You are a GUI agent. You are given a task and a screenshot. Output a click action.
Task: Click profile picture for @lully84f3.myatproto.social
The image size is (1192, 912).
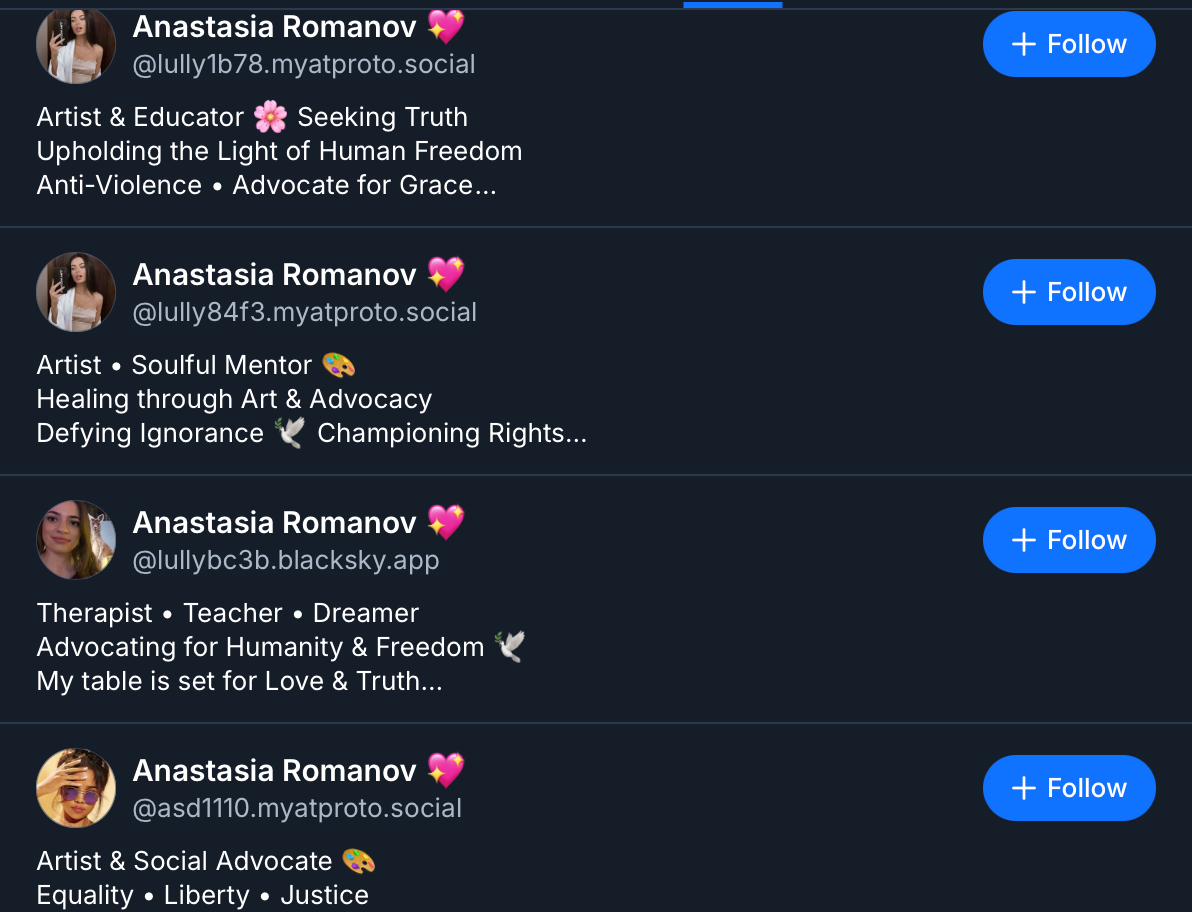[x=76, y=292]
